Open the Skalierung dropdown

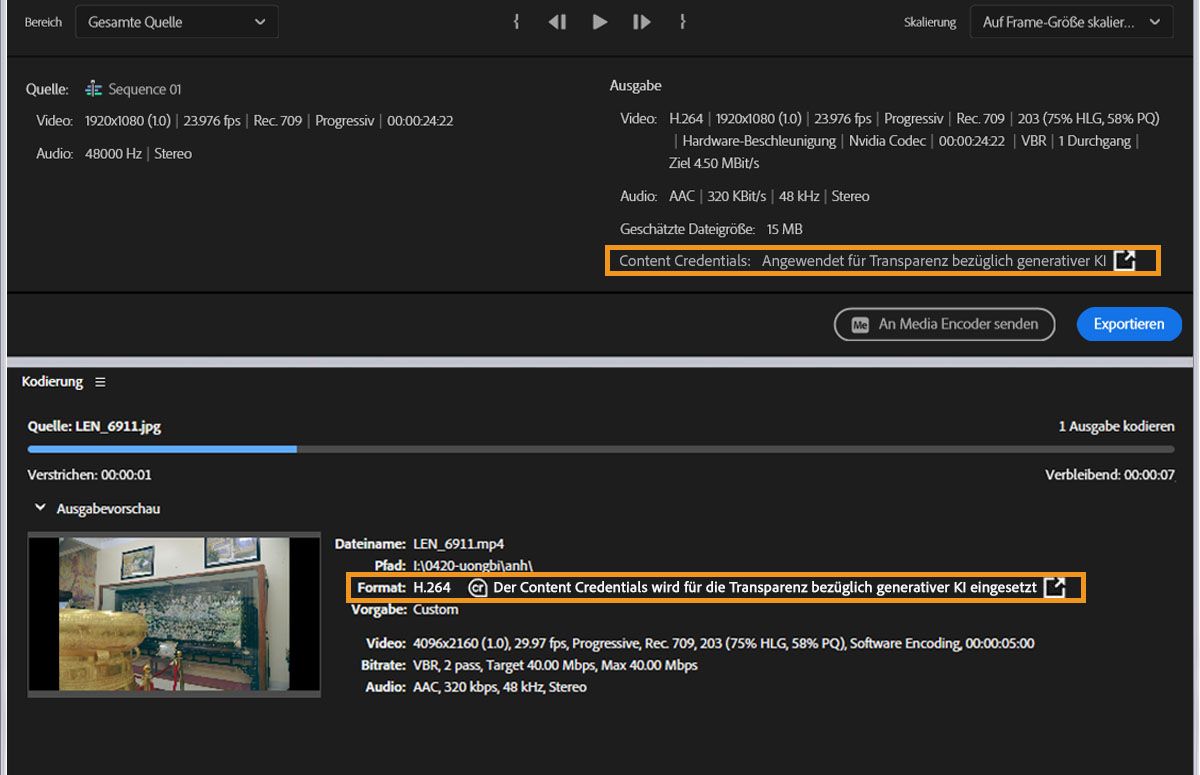tap(1071, 21)
